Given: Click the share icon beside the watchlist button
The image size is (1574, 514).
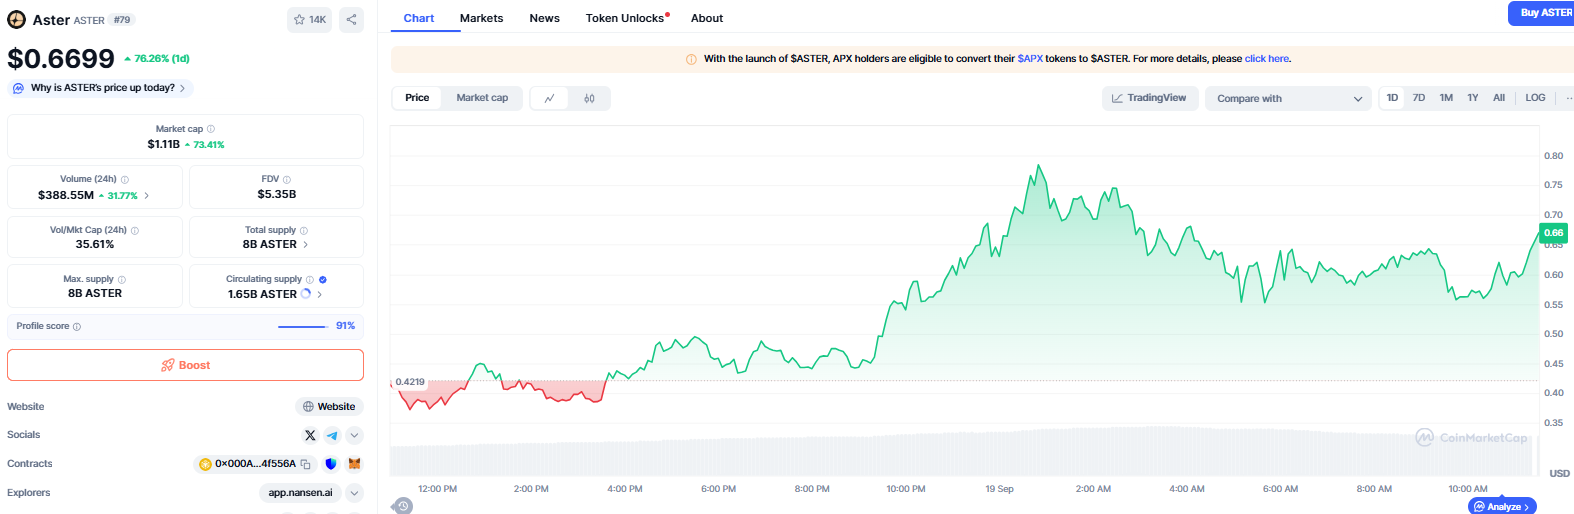Looking at the screenshot, I should tap(351, 19).
